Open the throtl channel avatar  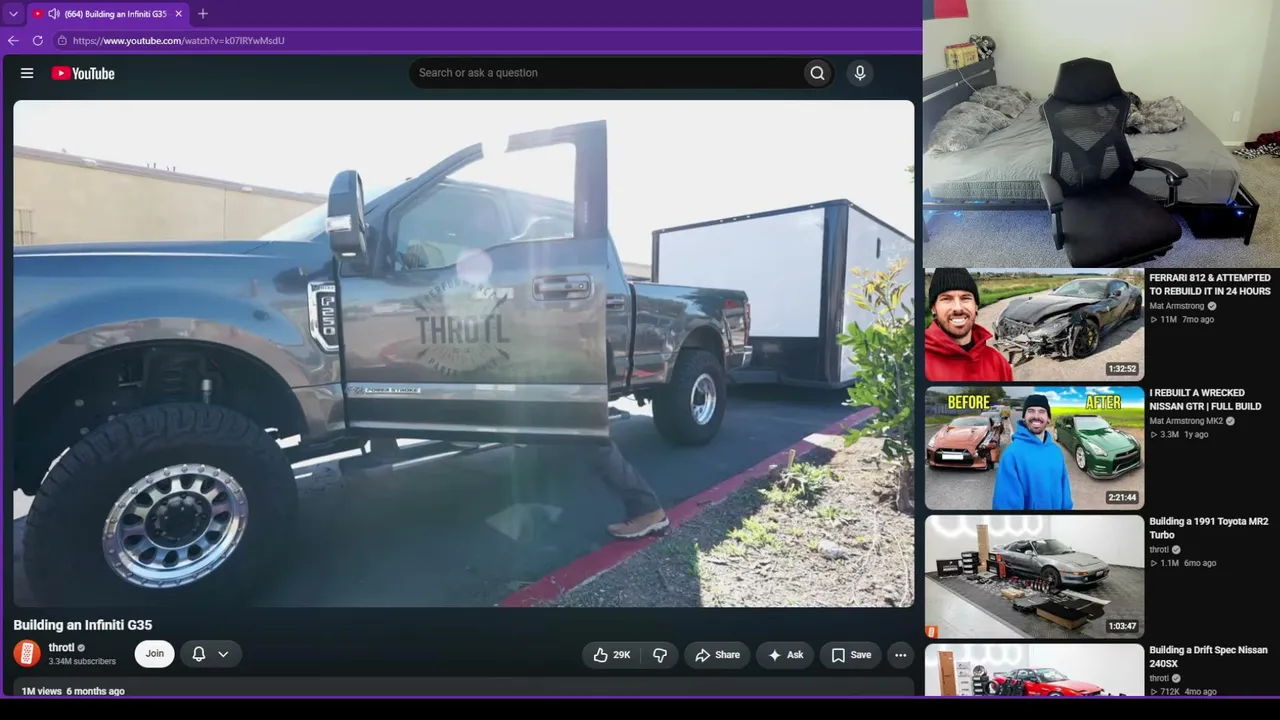pyautogui.click(x=27, y=654)
